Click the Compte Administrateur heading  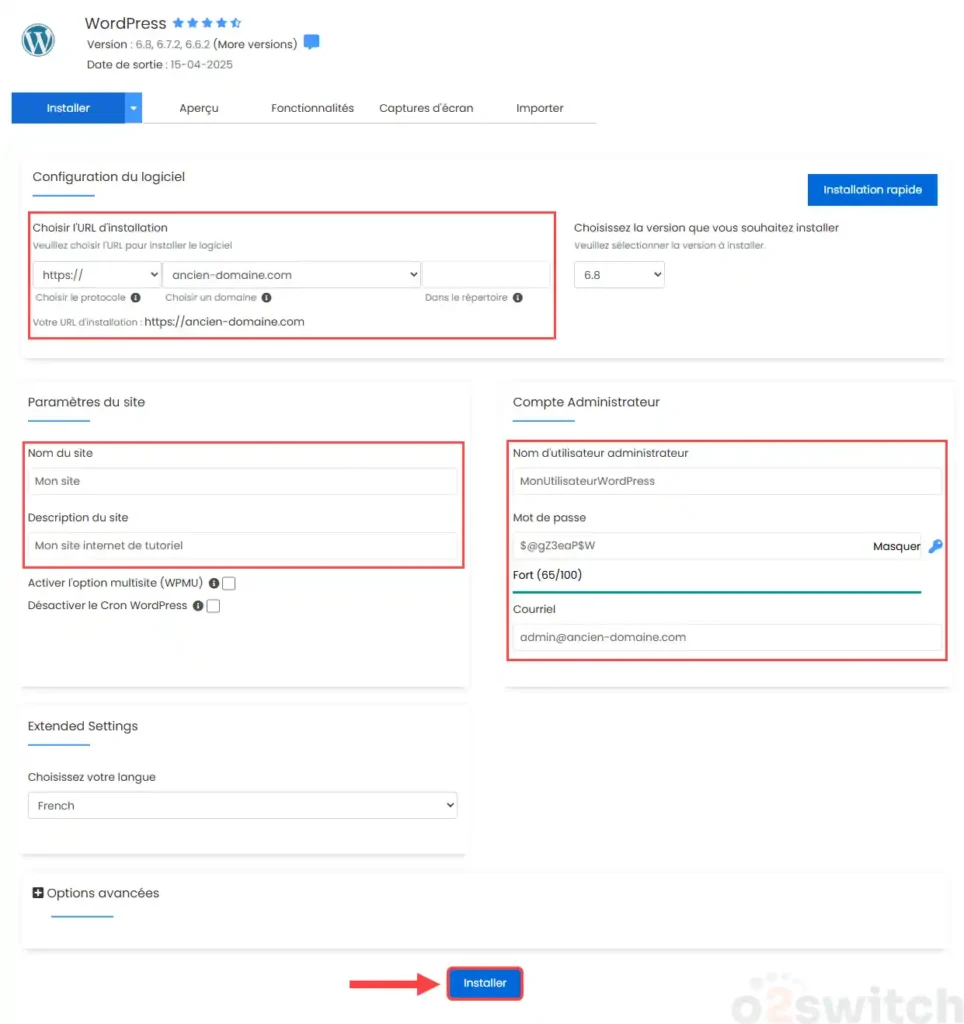586,402
